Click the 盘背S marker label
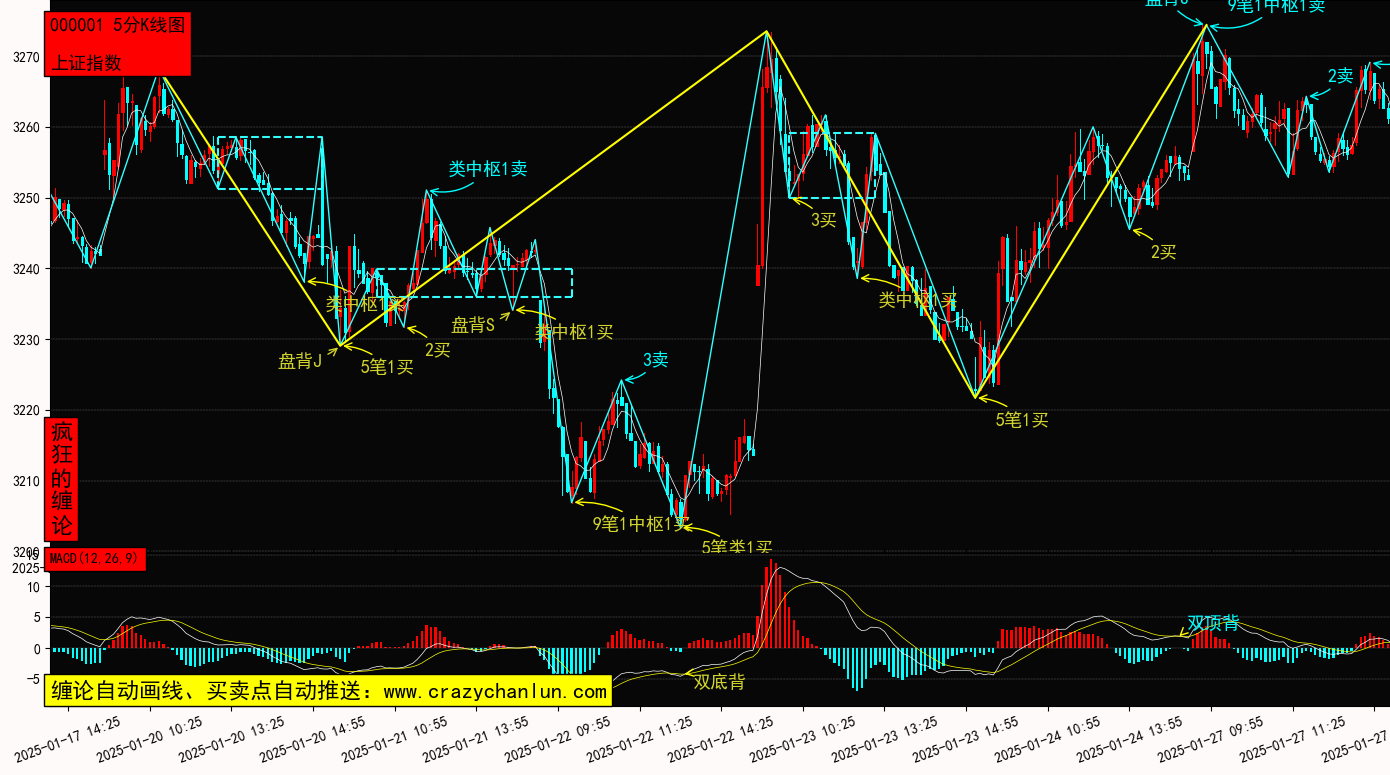Viewport: 1390px width, 775px height. coord(473,325)
